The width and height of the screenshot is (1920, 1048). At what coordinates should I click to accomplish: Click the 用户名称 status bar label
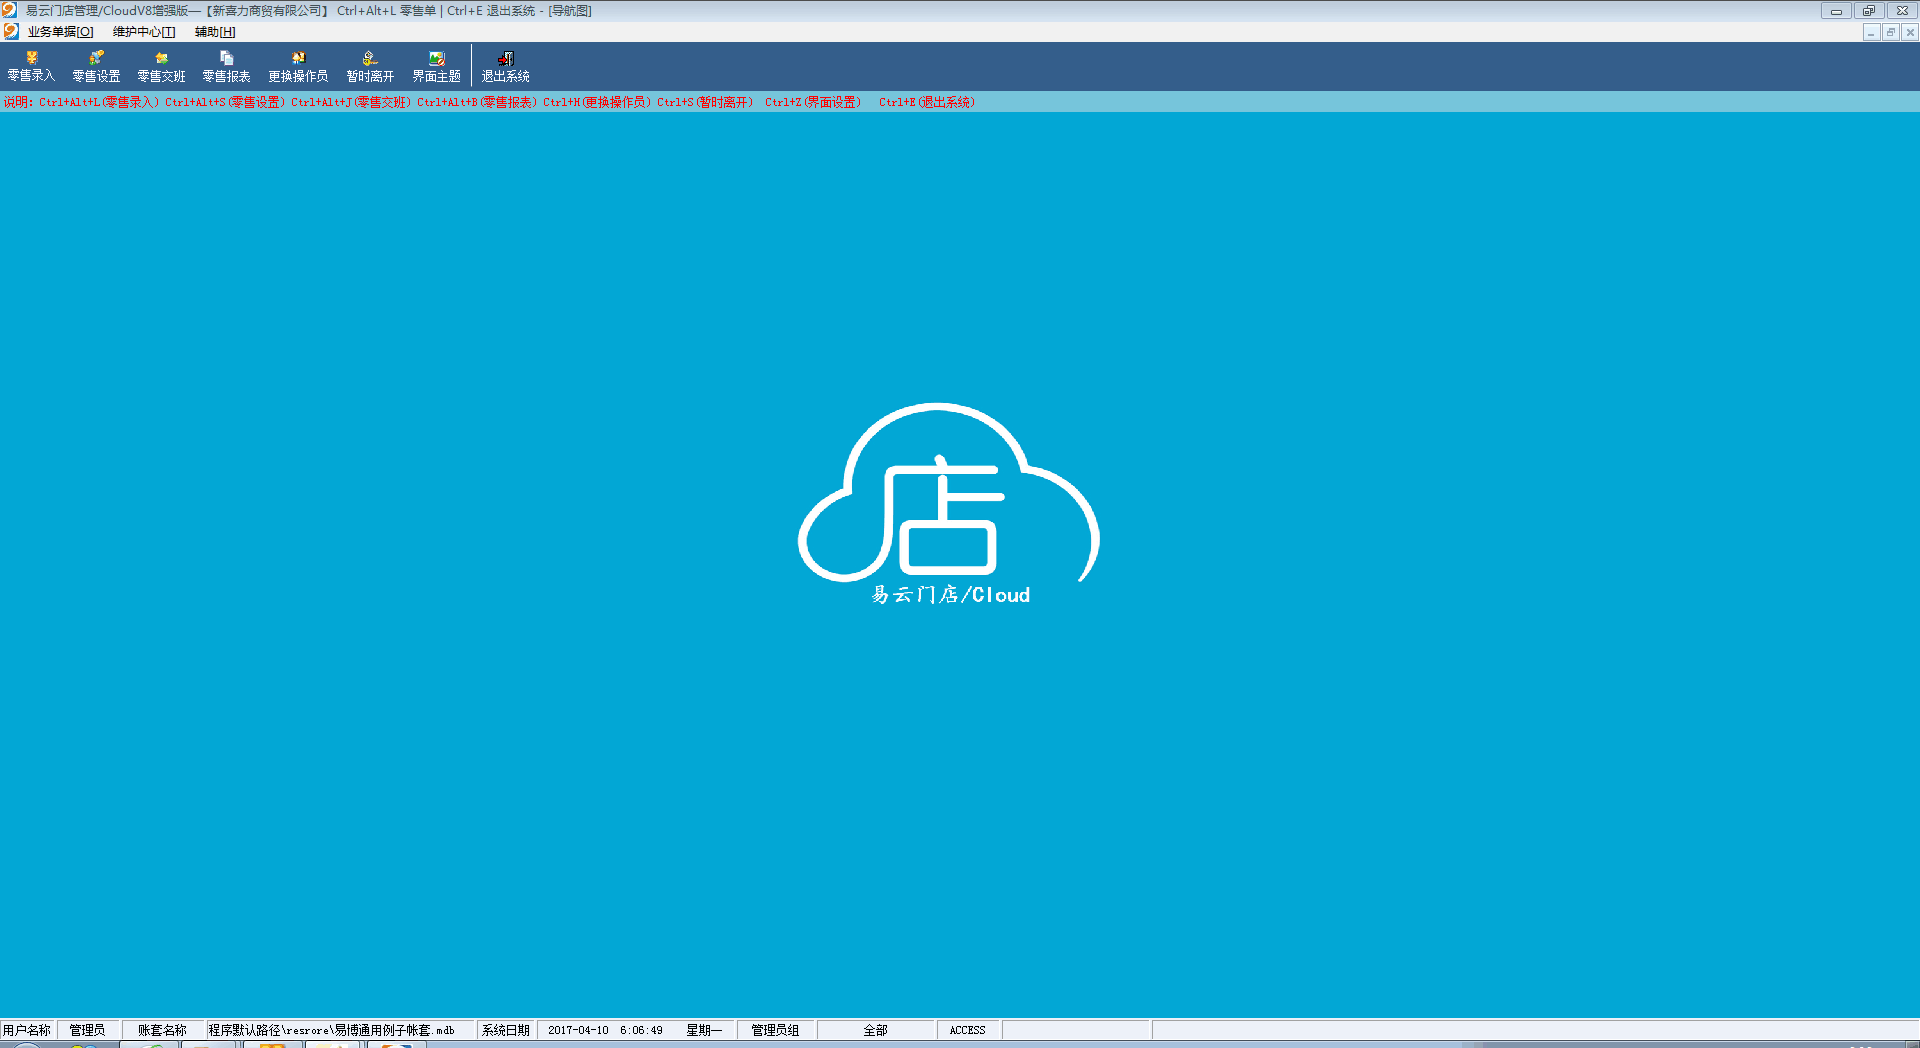coord(27,1030)
